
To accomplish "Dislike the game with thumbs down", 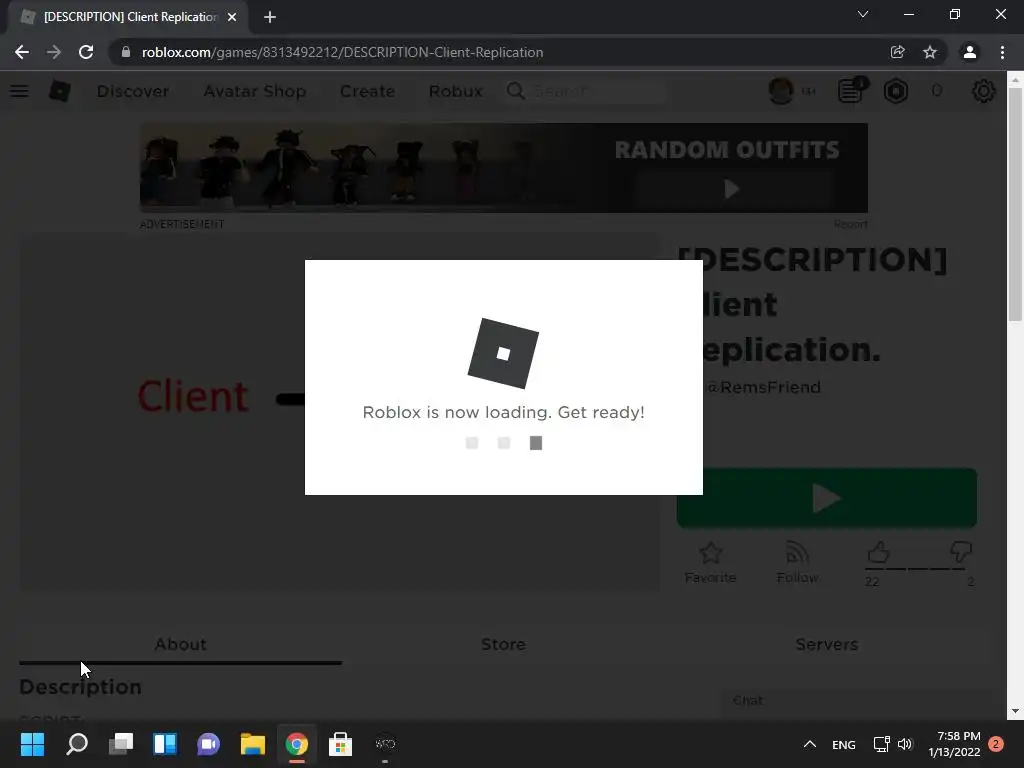I will click(x=961, y=552).
